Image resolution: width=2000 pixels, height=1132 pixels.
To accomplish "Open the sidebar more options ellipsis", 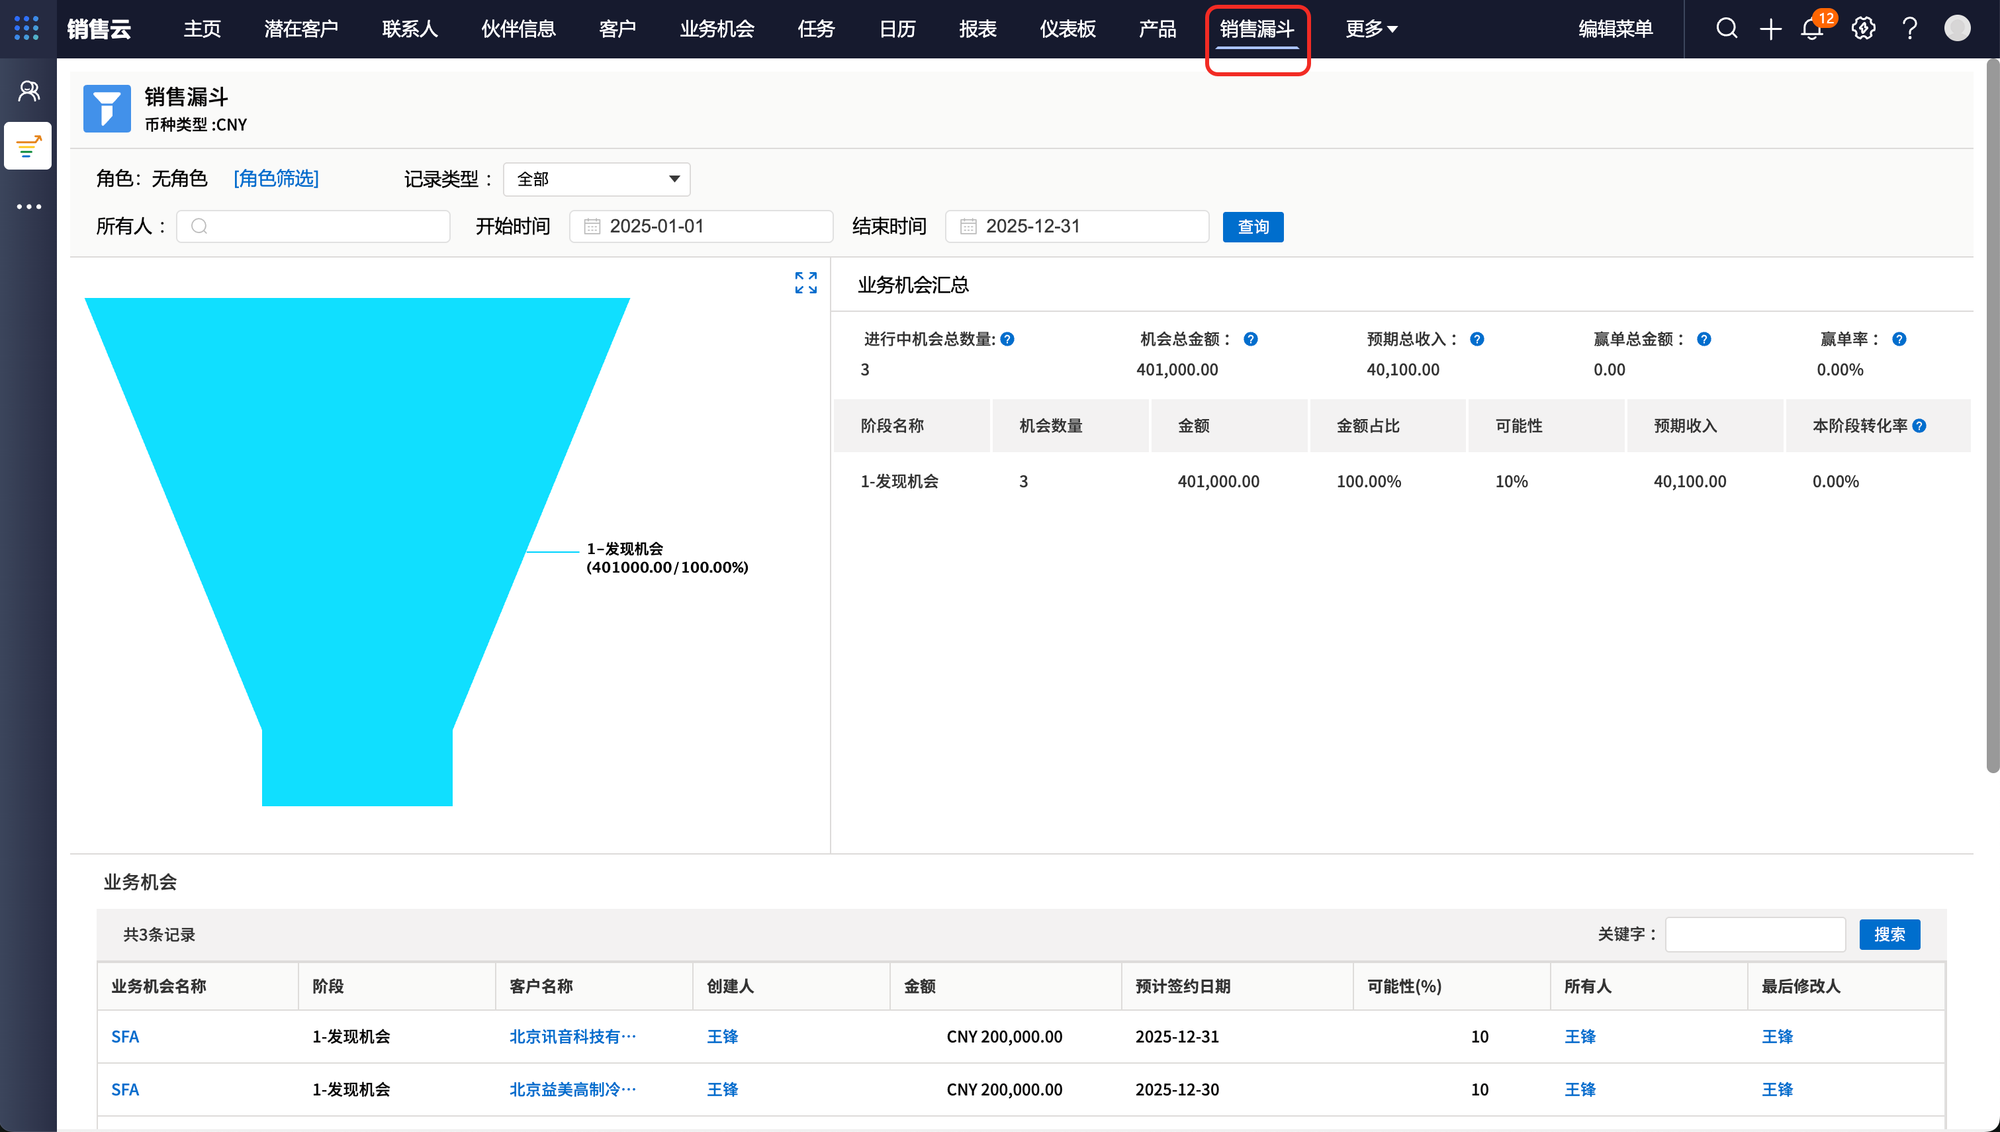I will 28,207.
